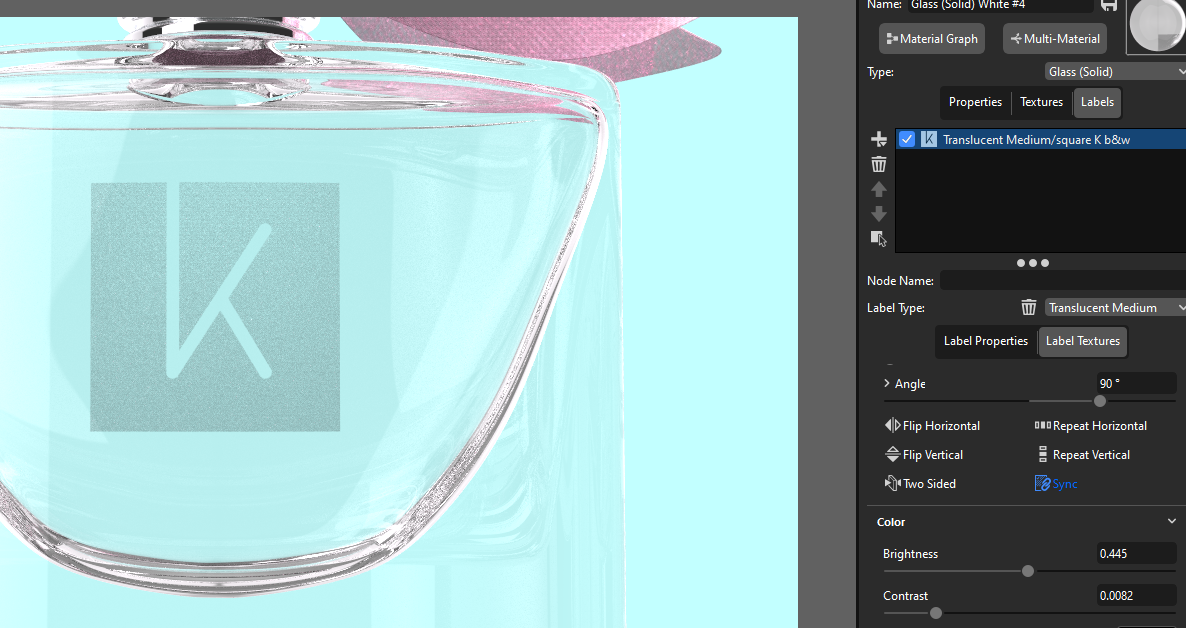Image resolution: width=1186 pixels, height=628 pixels.
Task: Collapse the Color section
Action: tap(1171, 521)
